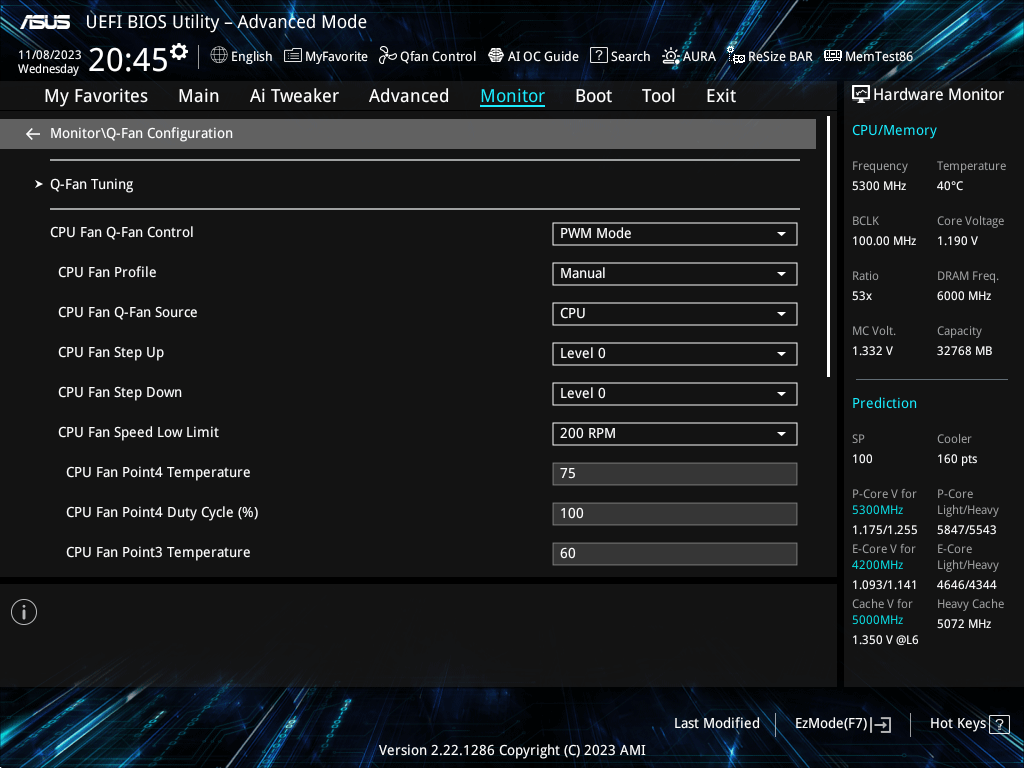The height and width of the screenshot is (768, 1024).
Task: Click Prediction section heading
Action: 884,403
